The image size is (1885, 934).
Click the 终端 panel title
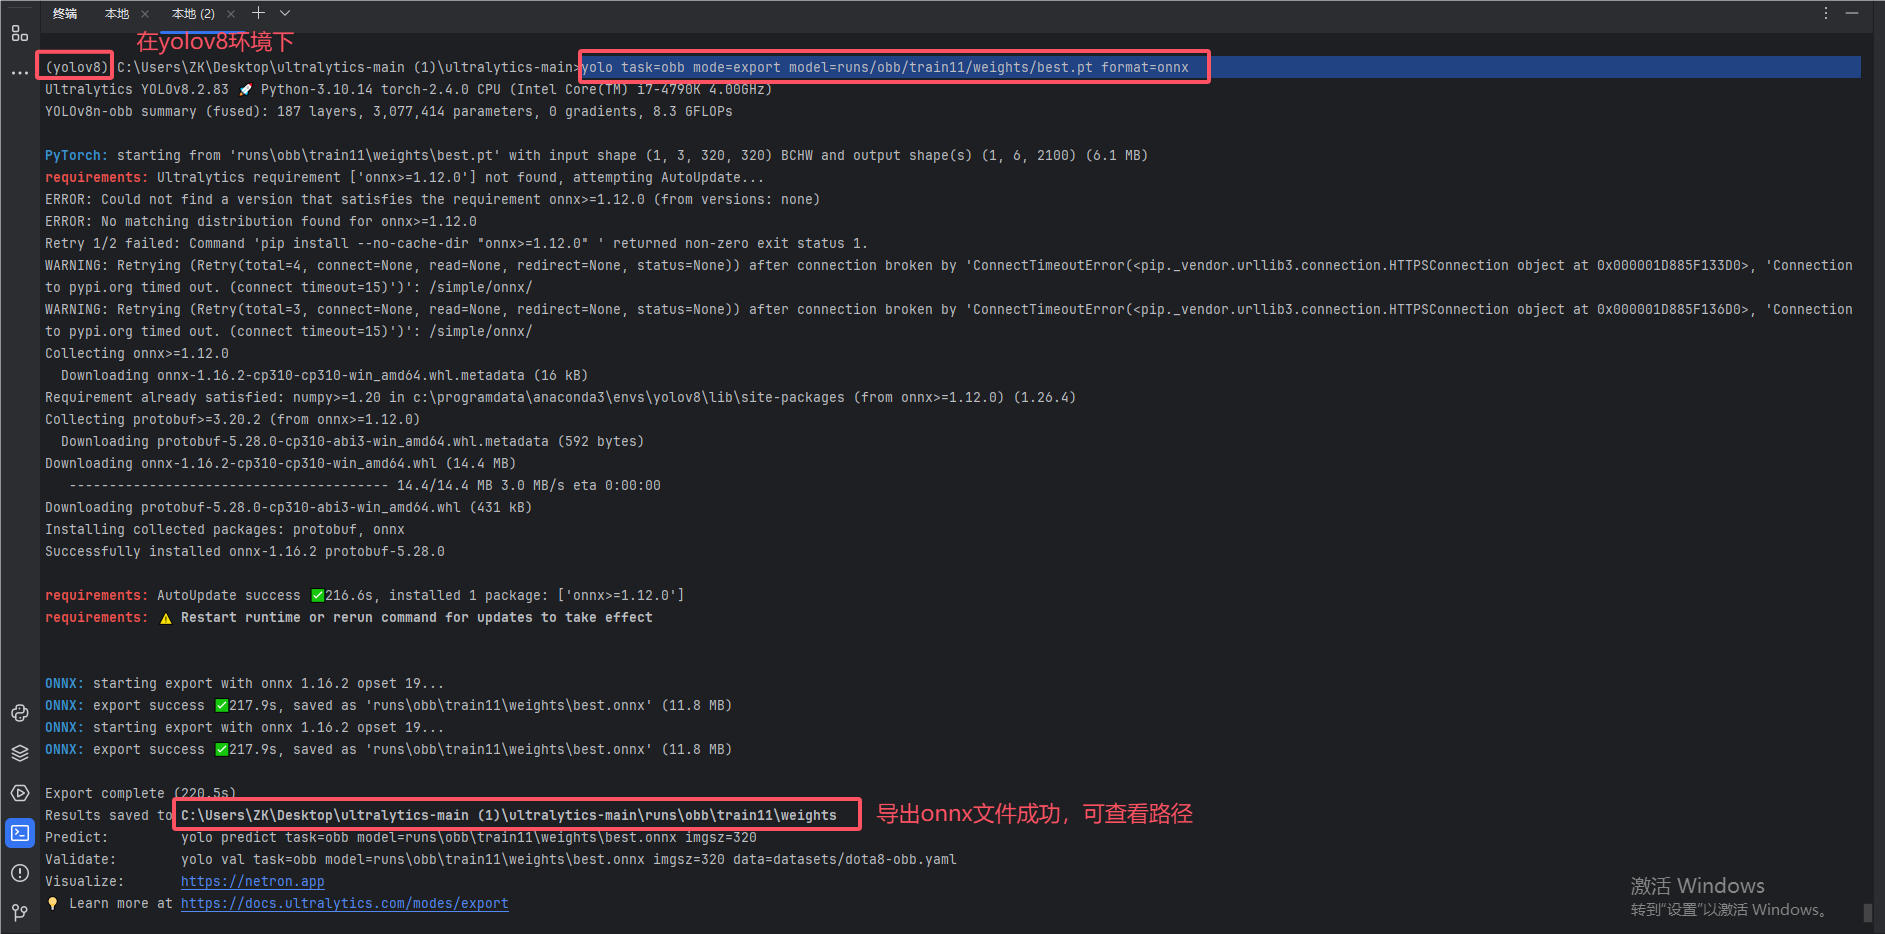(65, 14)
